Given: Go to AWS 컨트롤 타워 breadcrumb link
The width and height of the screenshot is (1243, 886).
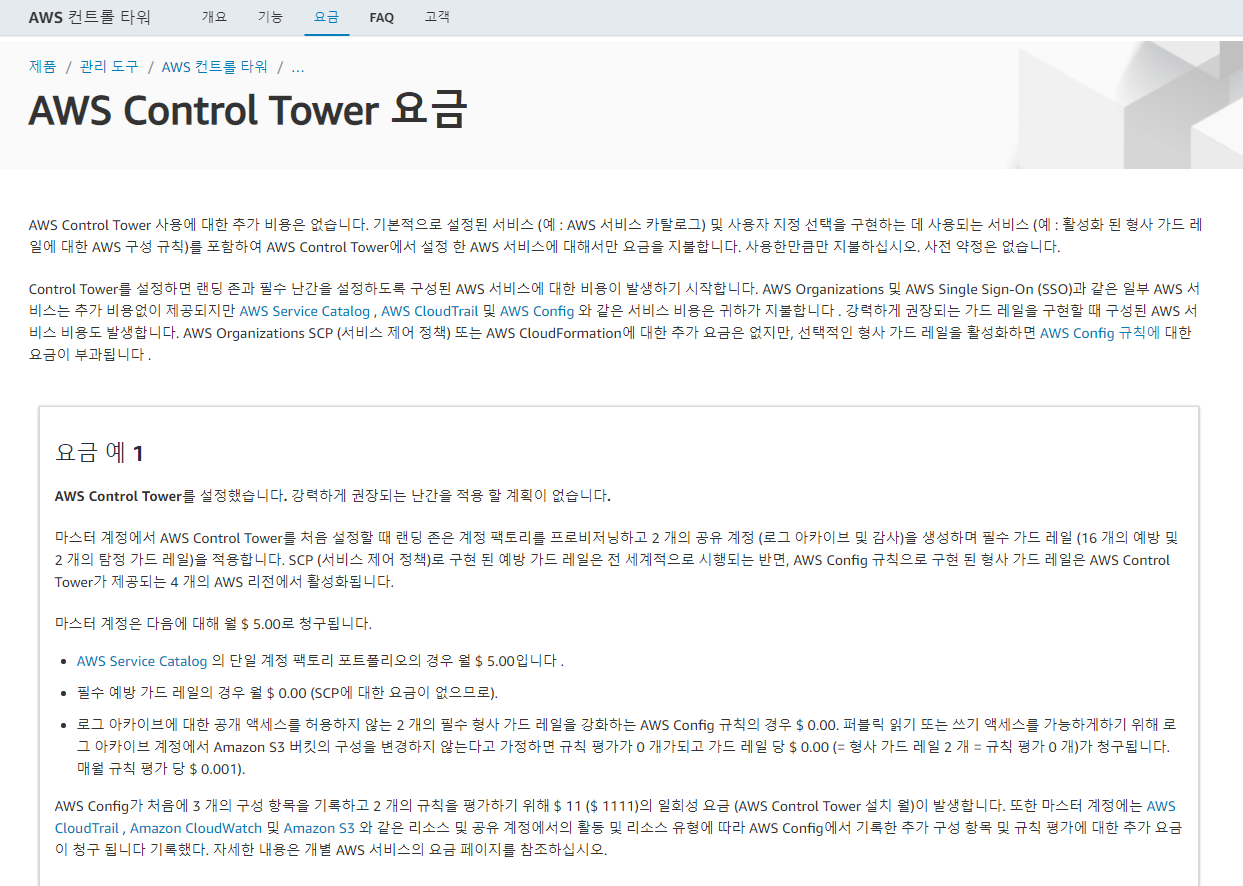Looking at the screenshot, I should 214,67.
